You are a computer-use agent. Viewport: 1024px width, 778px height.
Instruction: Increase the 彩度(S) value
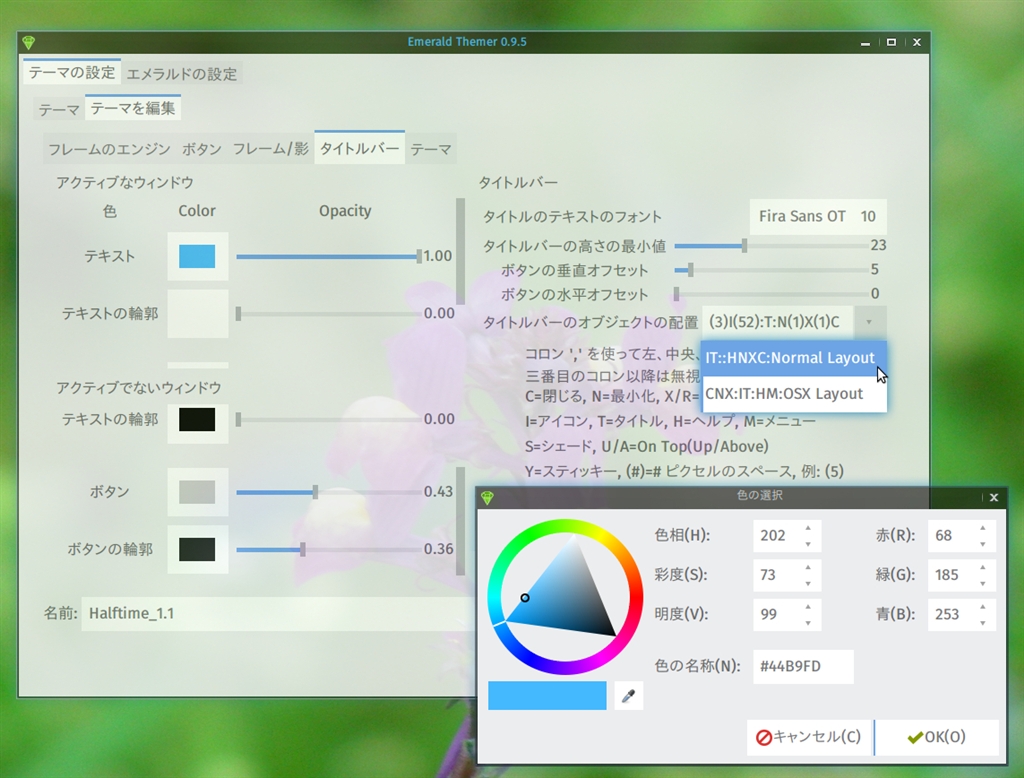click(808, 567)
